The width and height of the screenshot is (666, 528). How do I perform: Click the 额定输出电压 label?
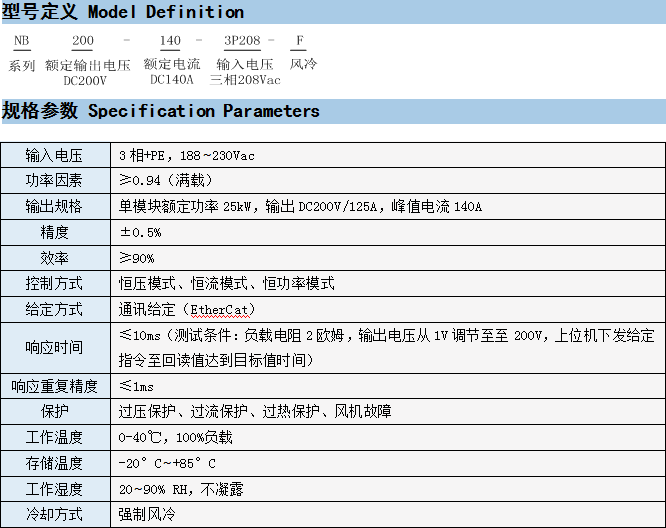tap(87, 65)
